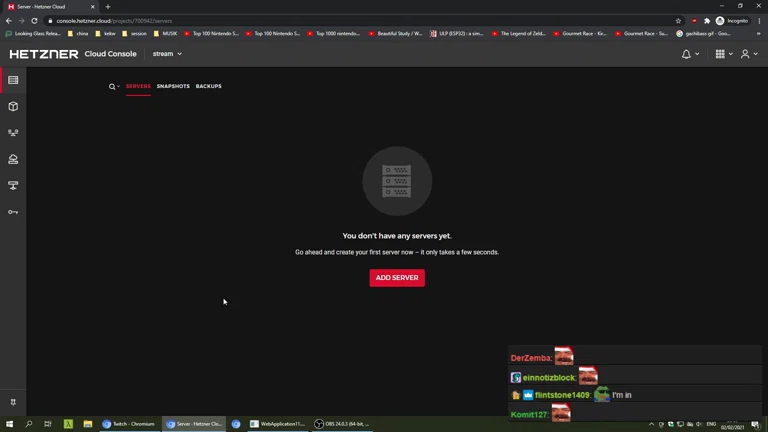Open the Servers section in the sidebar
768x432 pixels.
point(13,80)
